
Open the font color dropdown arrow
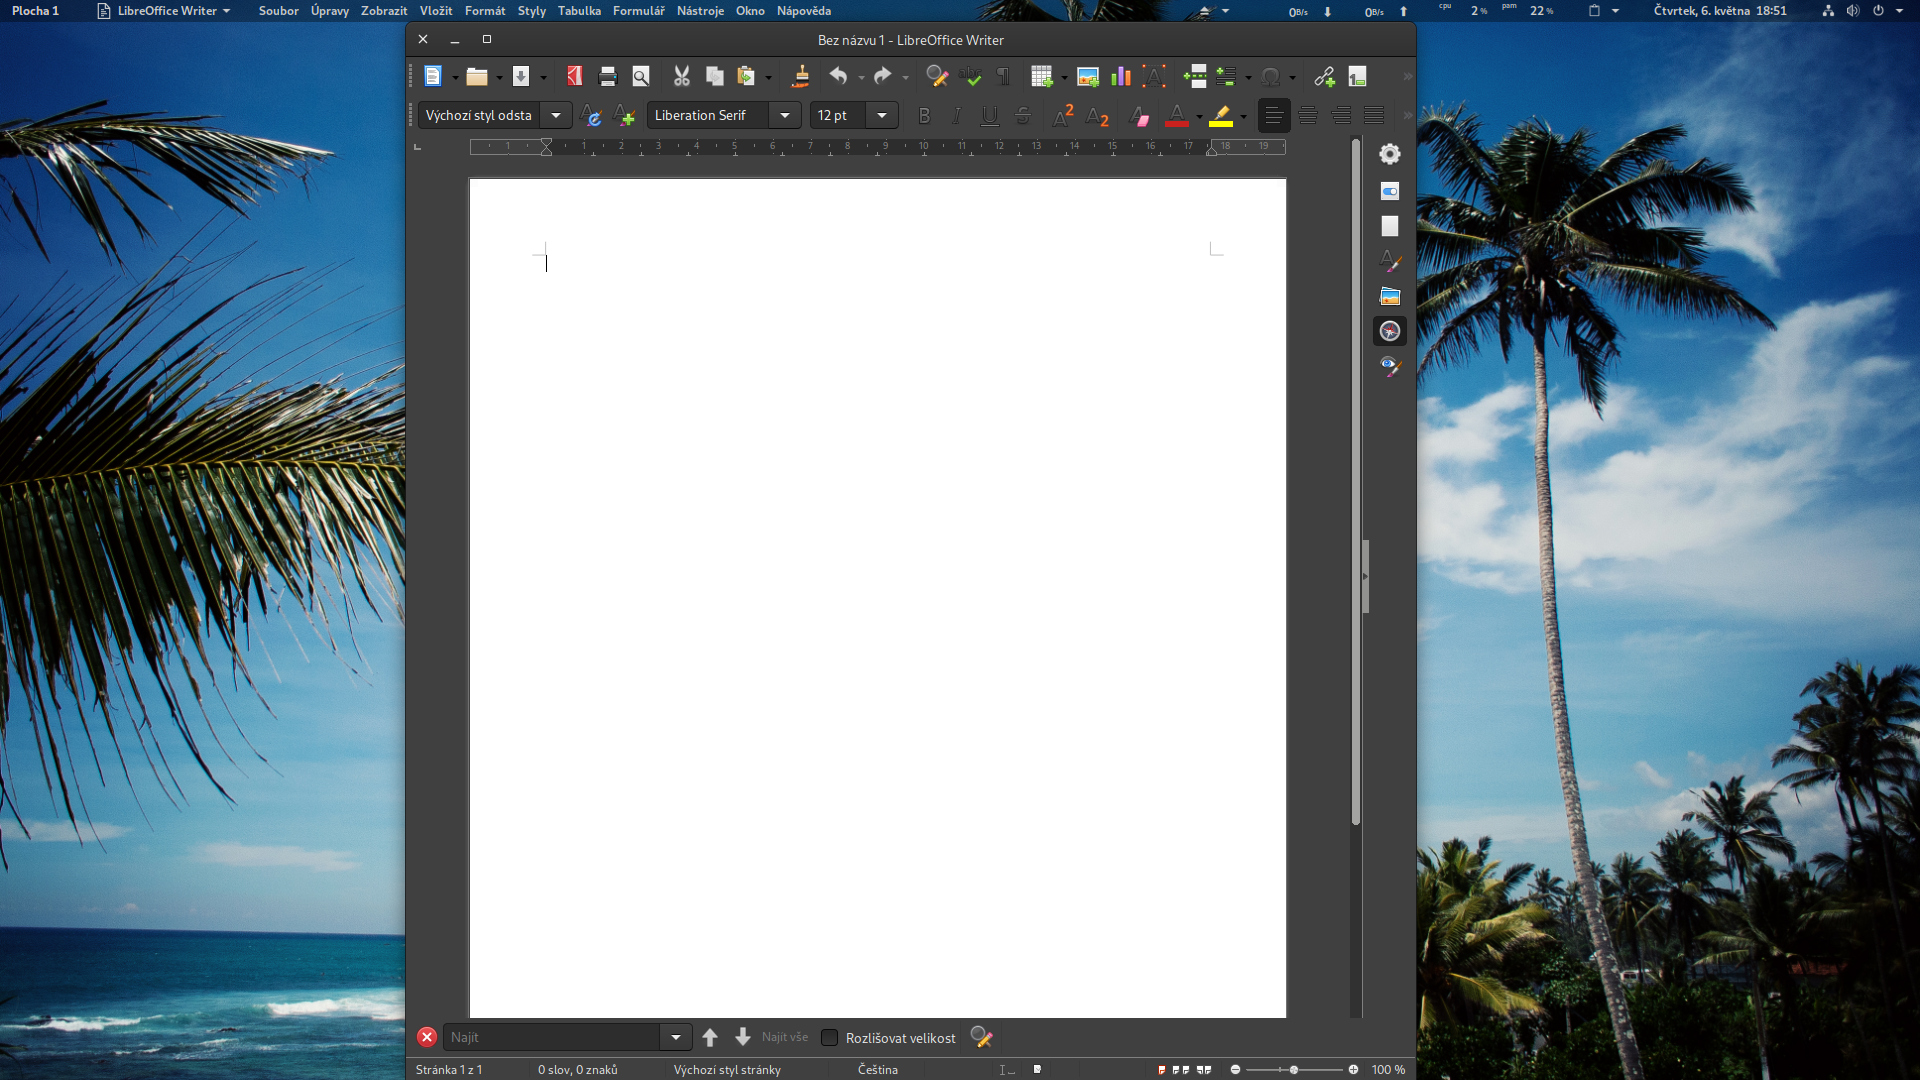pyautogui.click(x=1199, y=116)
